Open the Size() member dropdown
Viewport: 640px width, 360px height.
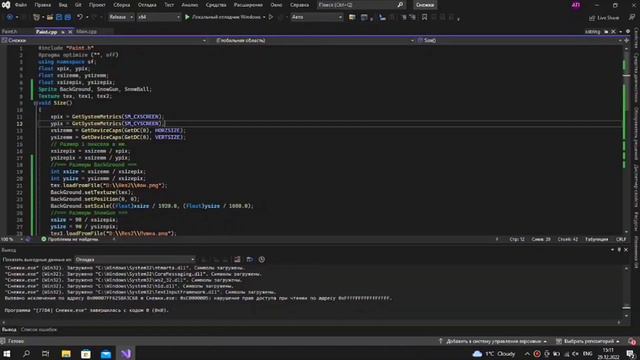(519, 40)
